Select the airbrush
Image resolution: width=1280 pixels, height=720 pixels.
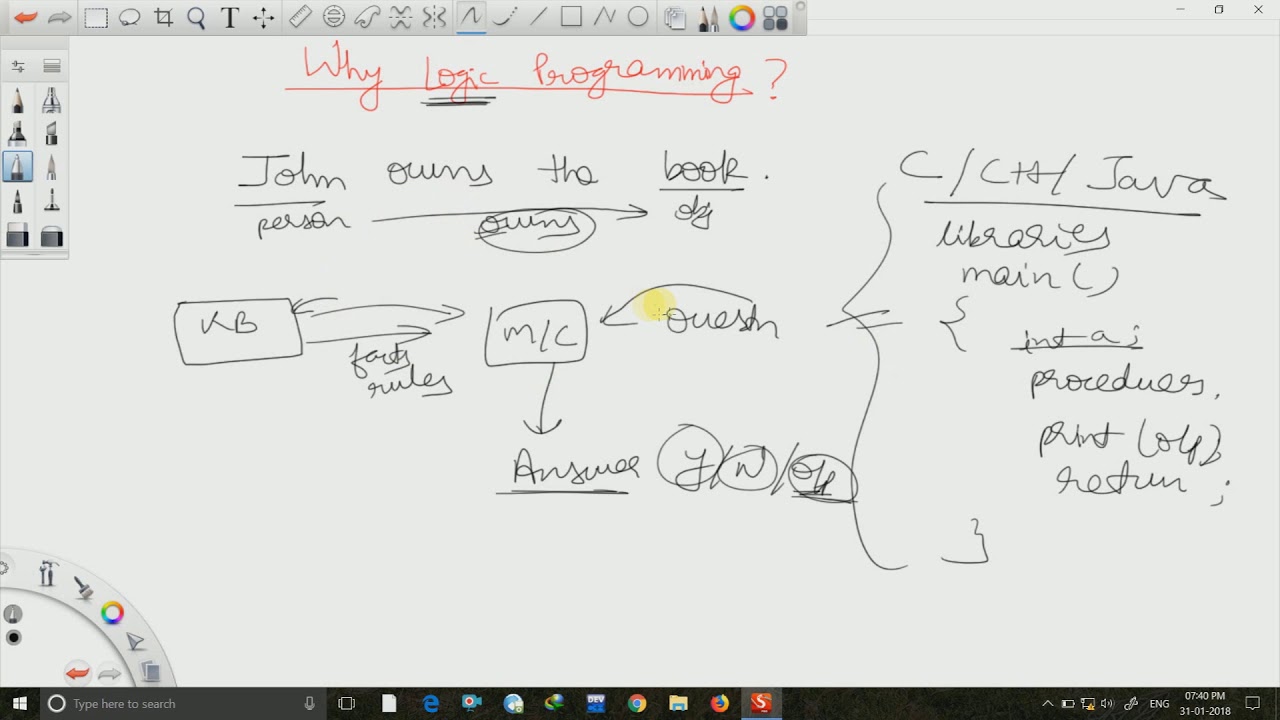click(x=51, y=99)
